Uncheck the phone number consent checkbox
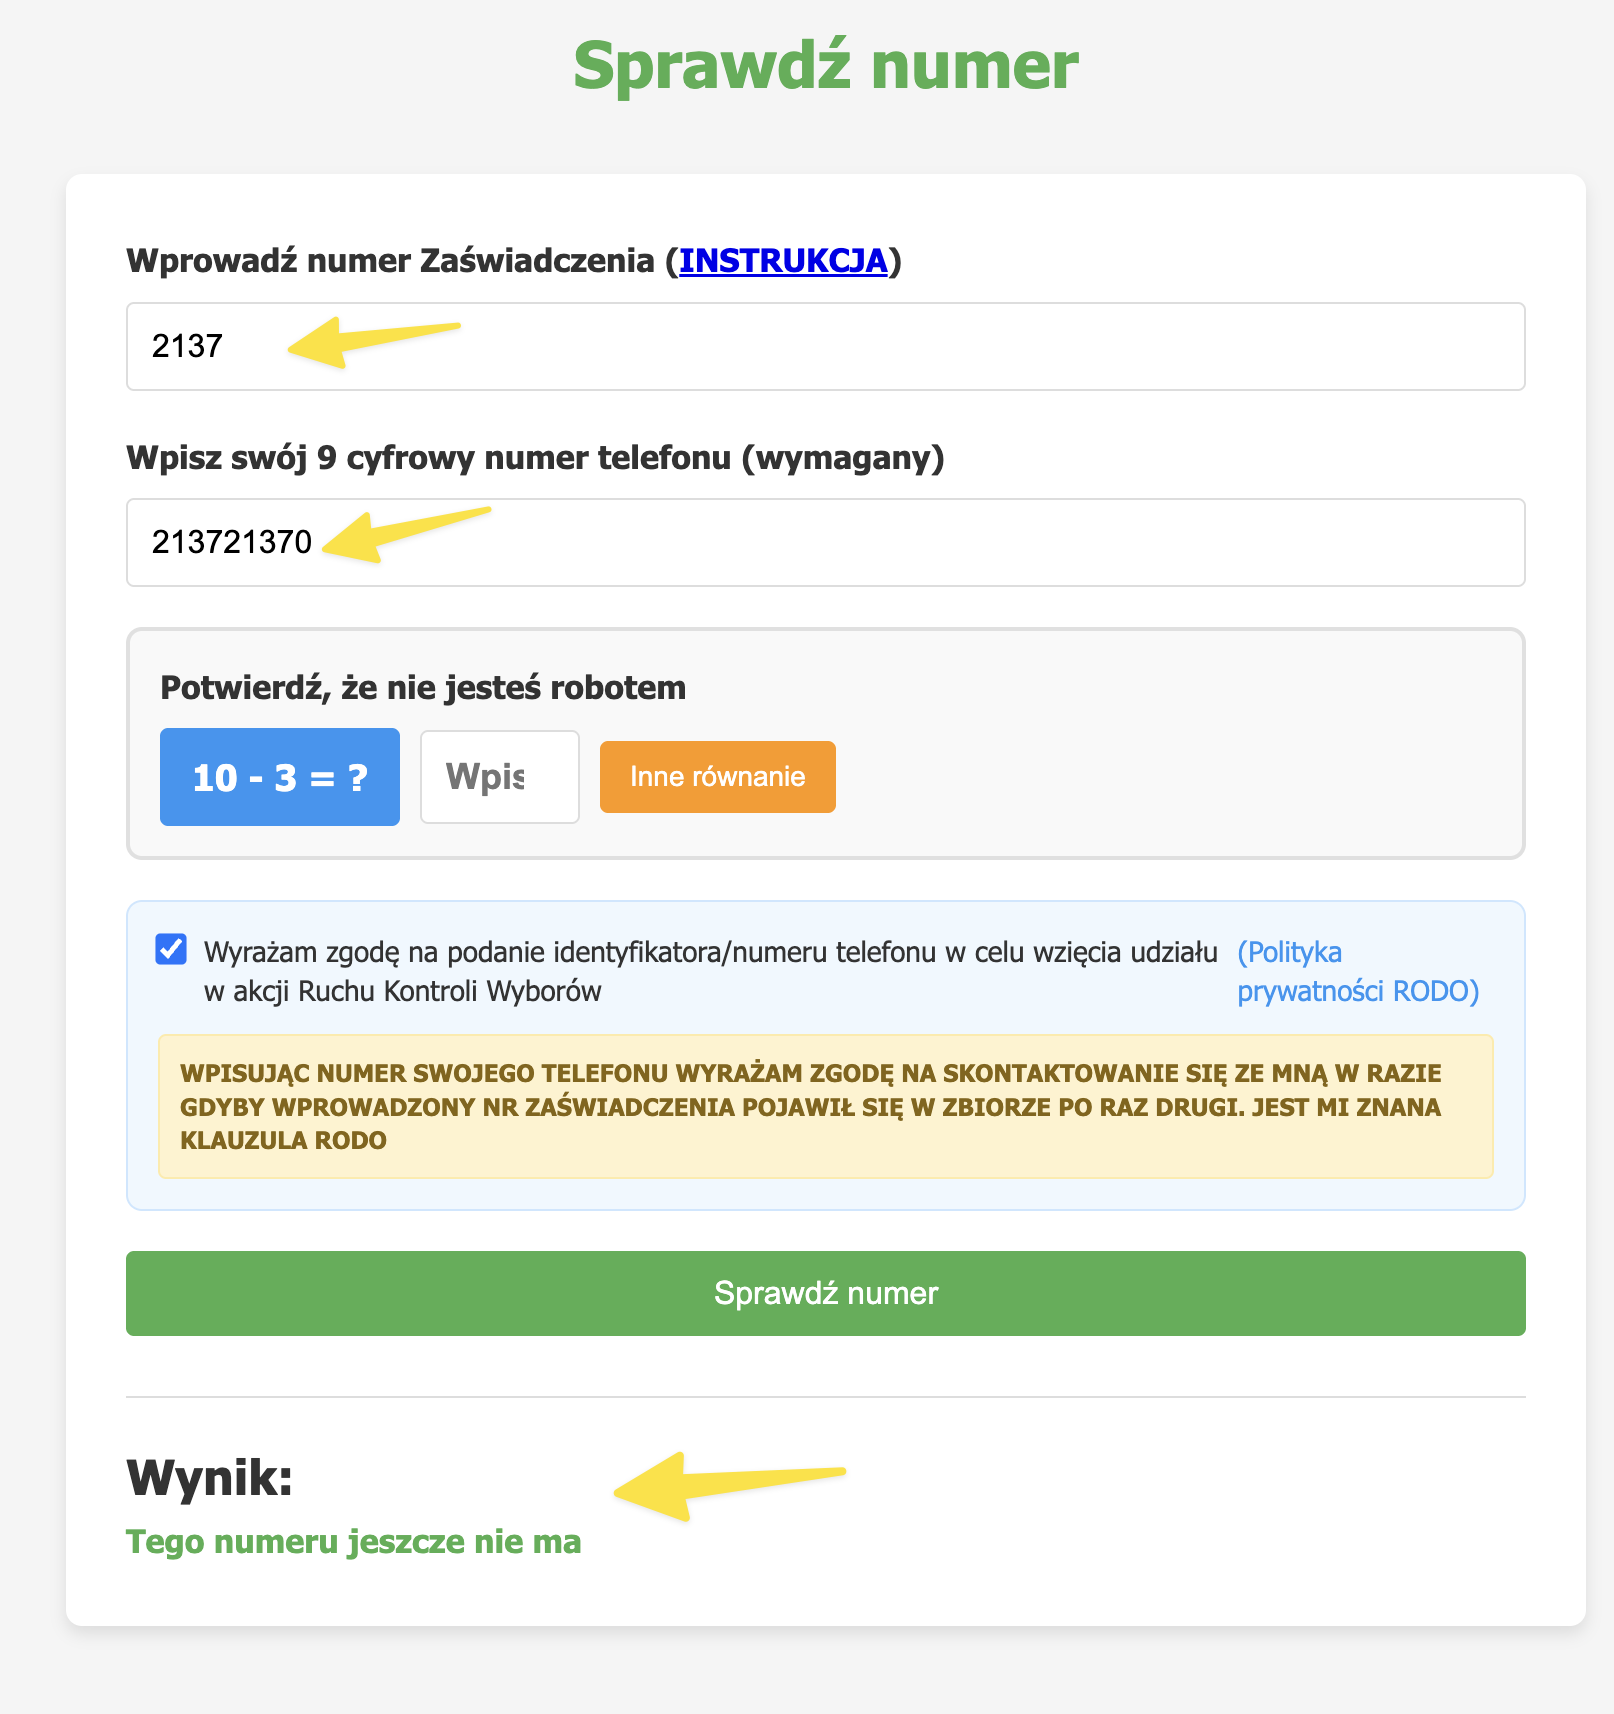 pyautogui.click(x=171, y=949)
